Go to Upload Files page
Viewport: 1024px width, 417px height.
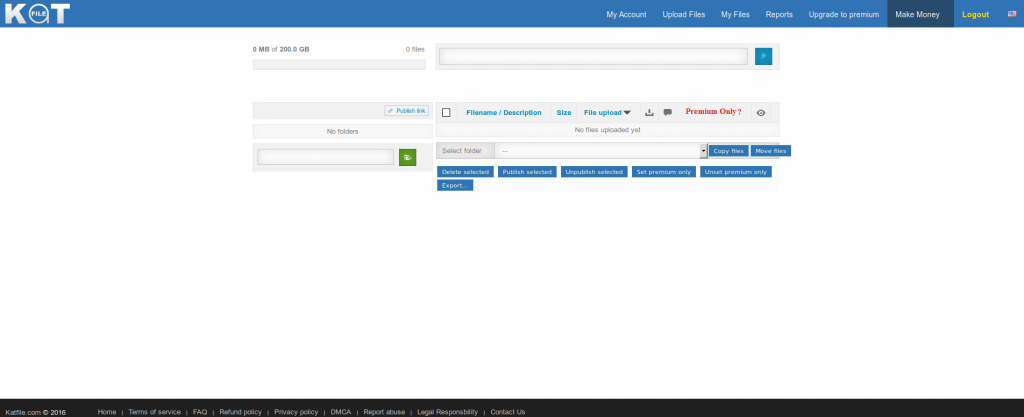tap(684, 14)
